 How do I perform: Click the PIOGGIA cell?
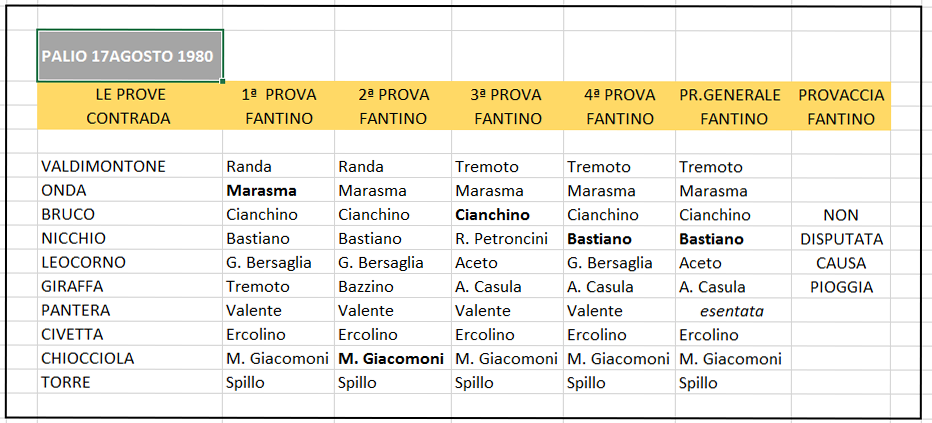(841, 287)
